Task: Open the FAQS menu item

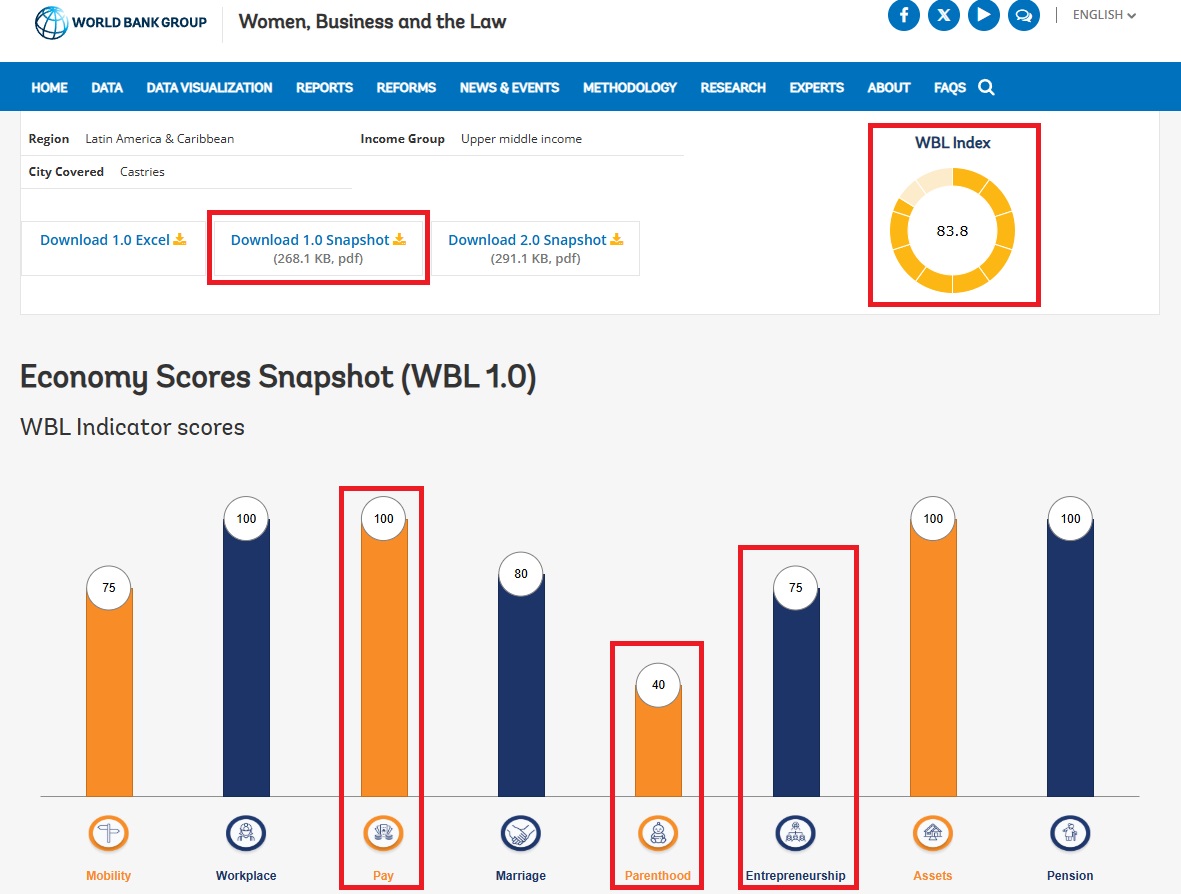Action: coord(951,87)
